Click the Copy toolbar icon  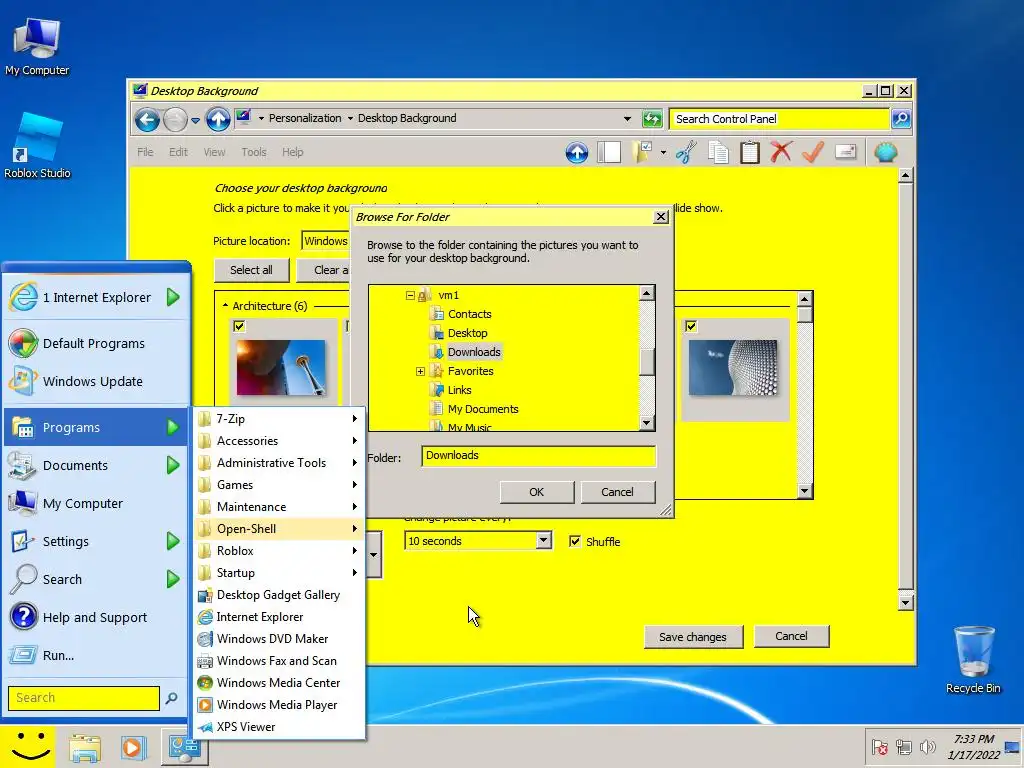pos(718,153)
